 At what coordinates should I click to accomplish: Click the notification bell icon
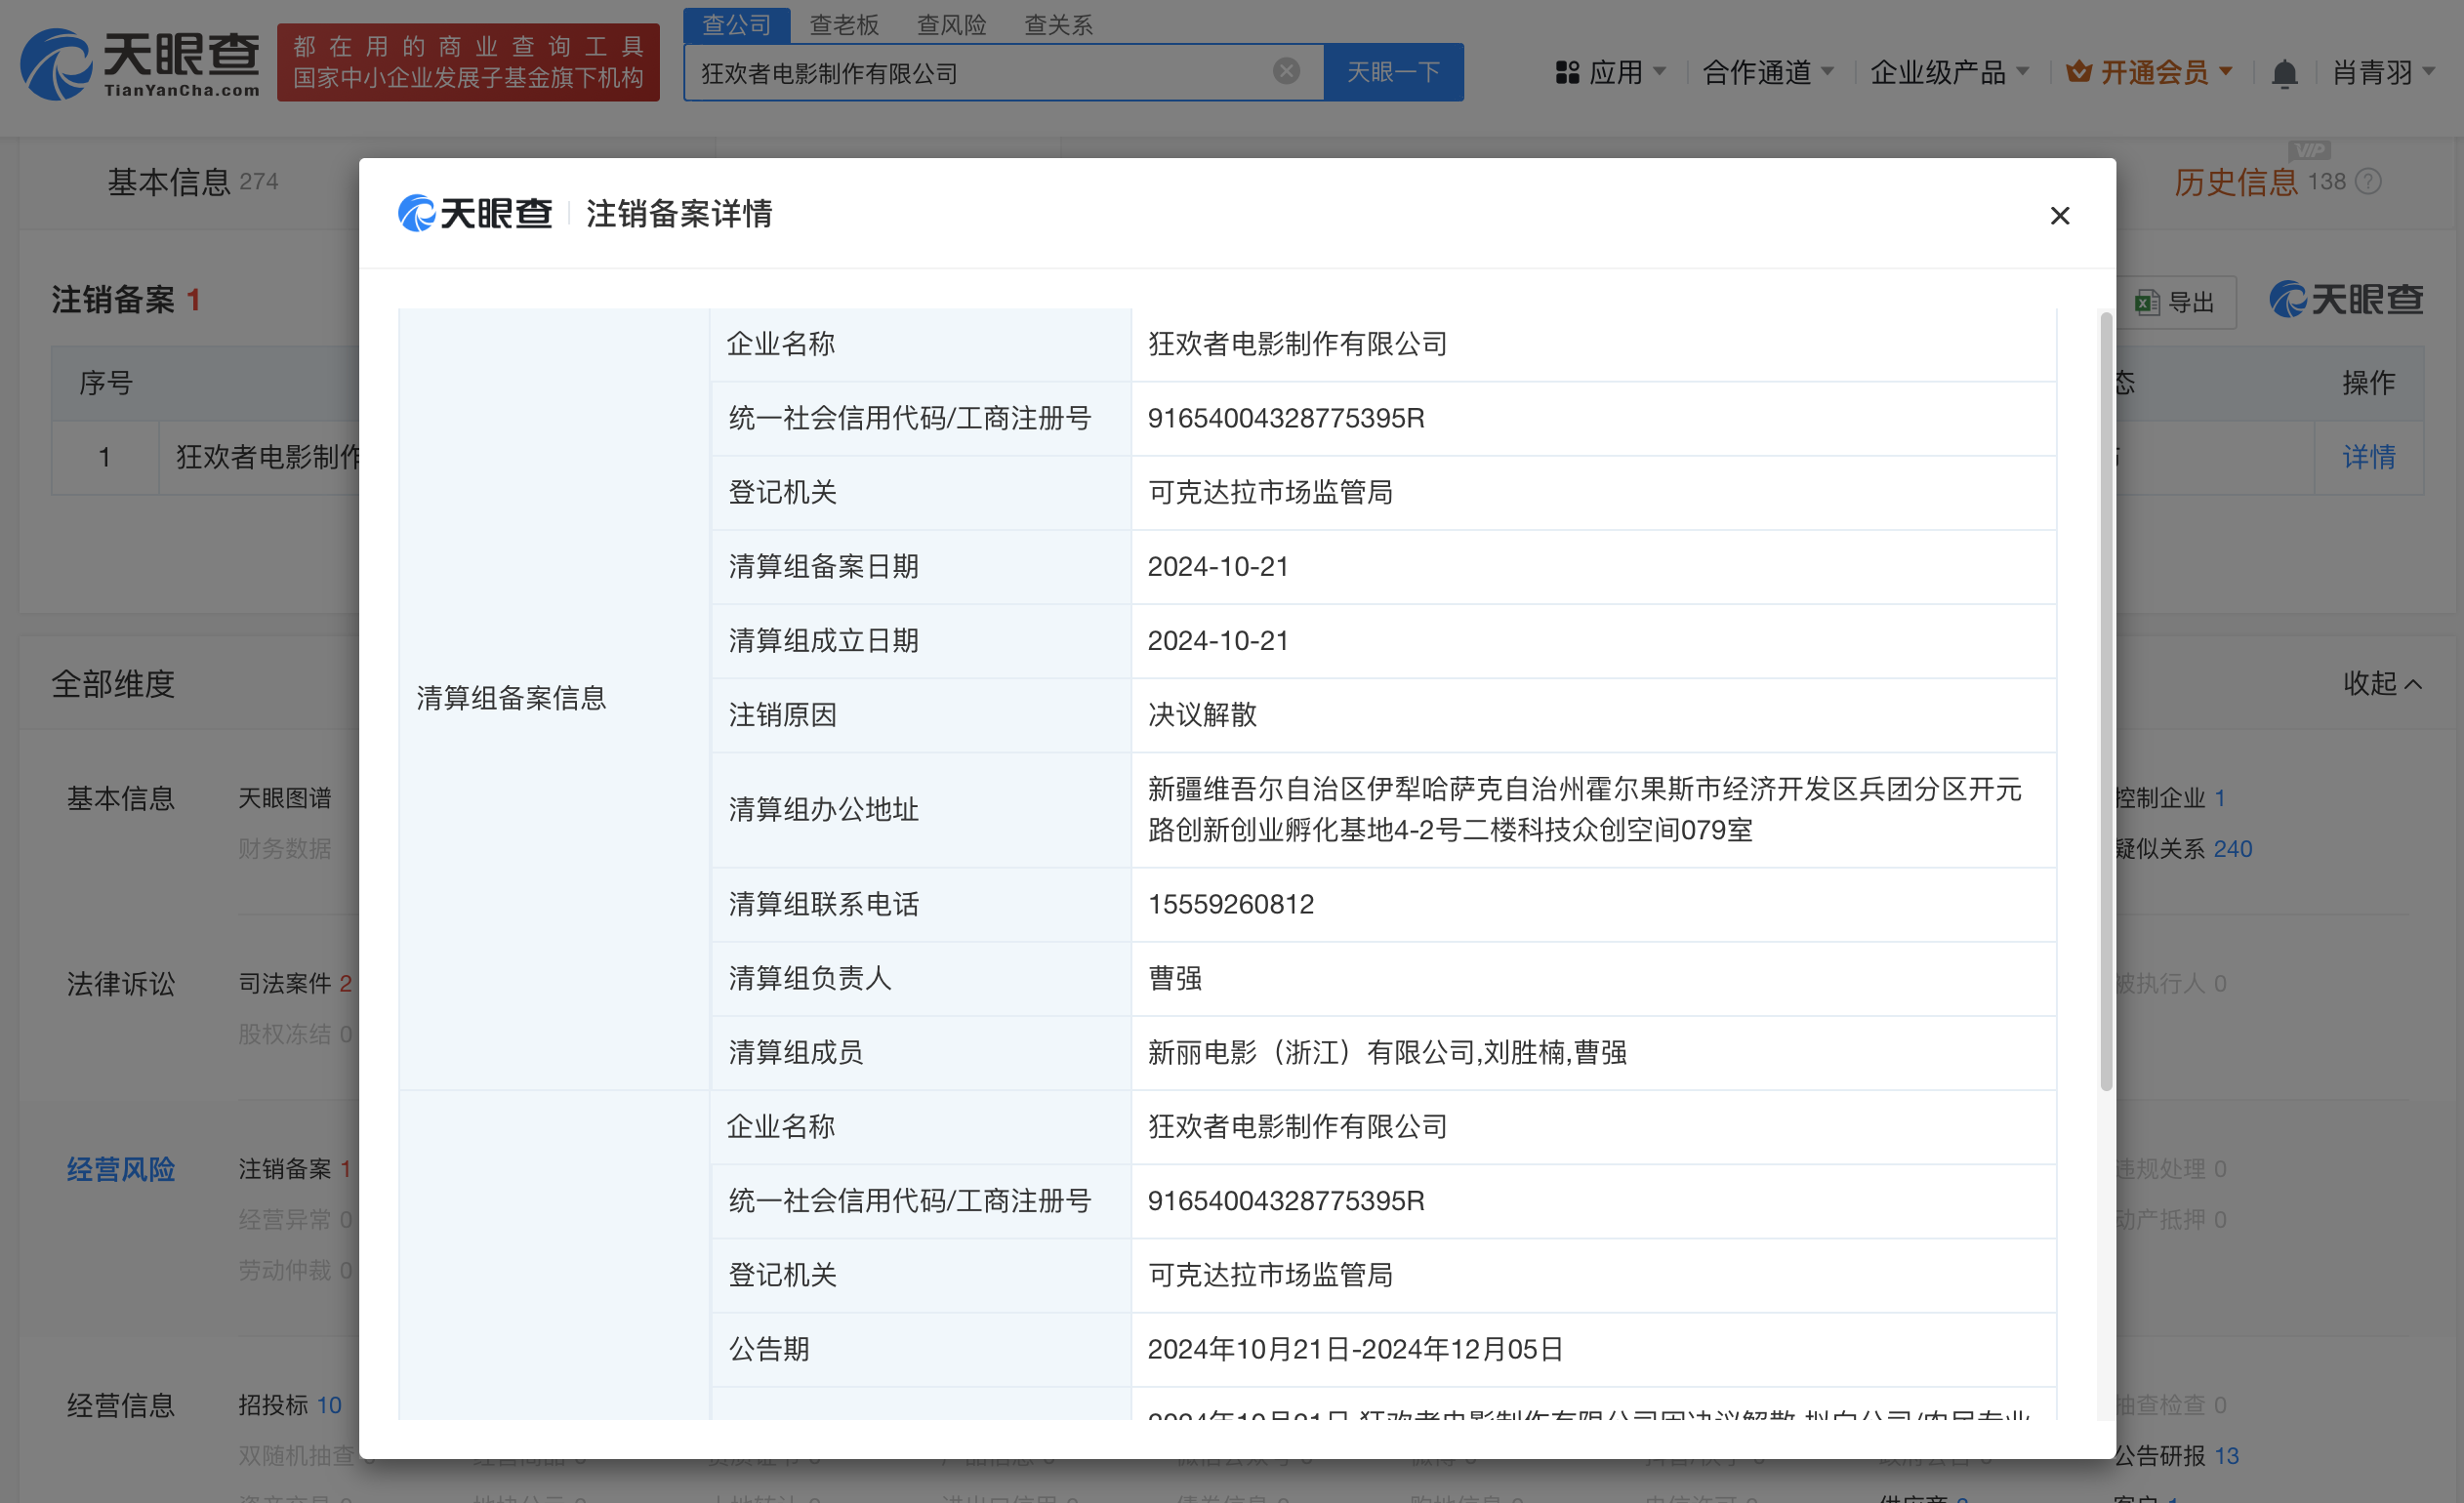(2283, 74)
